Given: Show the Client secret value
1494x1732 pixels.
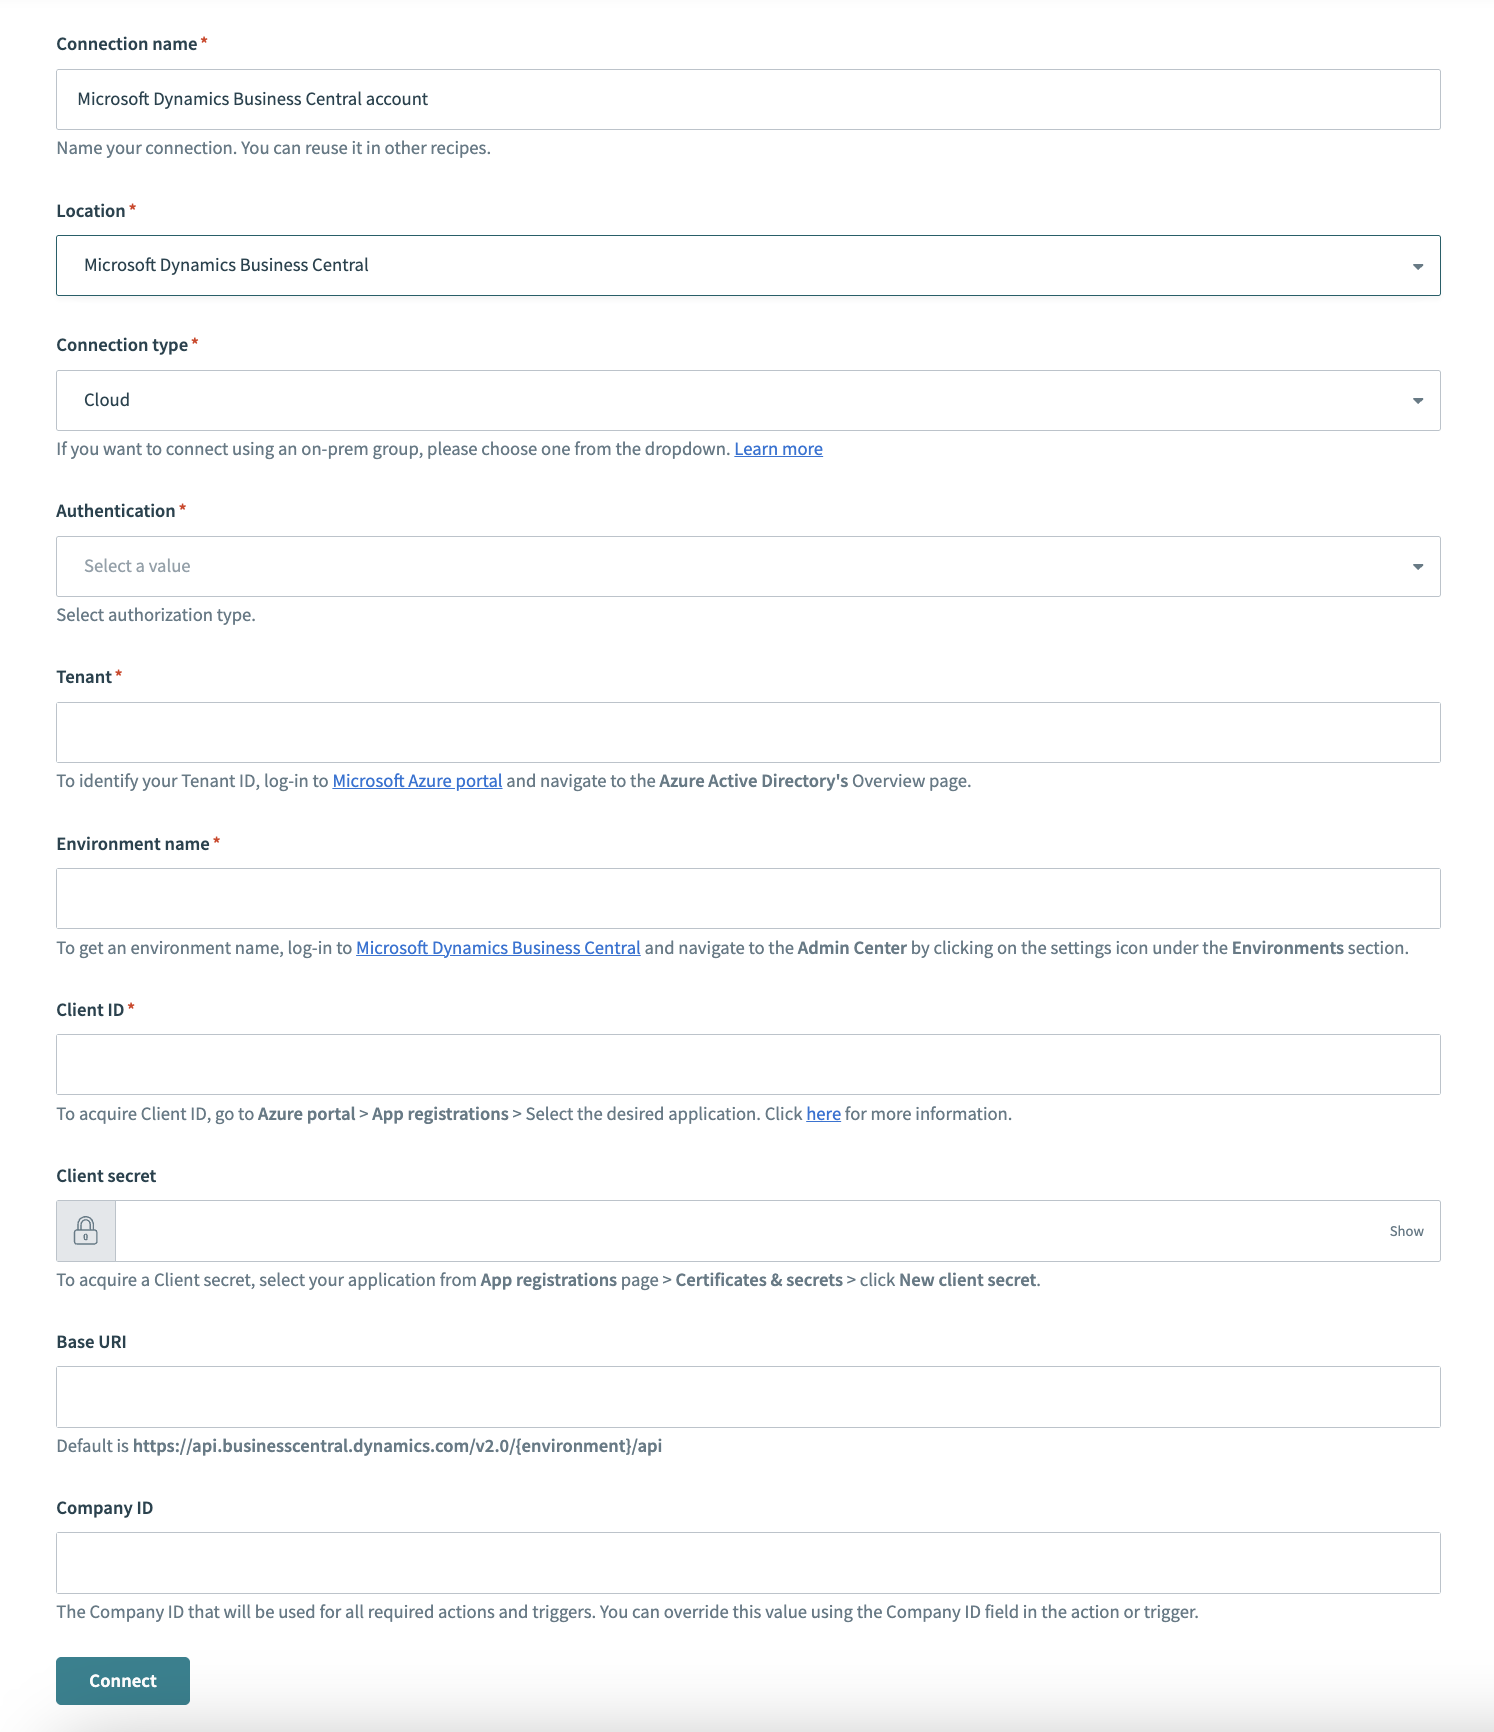Looking at the screenshot, I should [1406, 1231].
